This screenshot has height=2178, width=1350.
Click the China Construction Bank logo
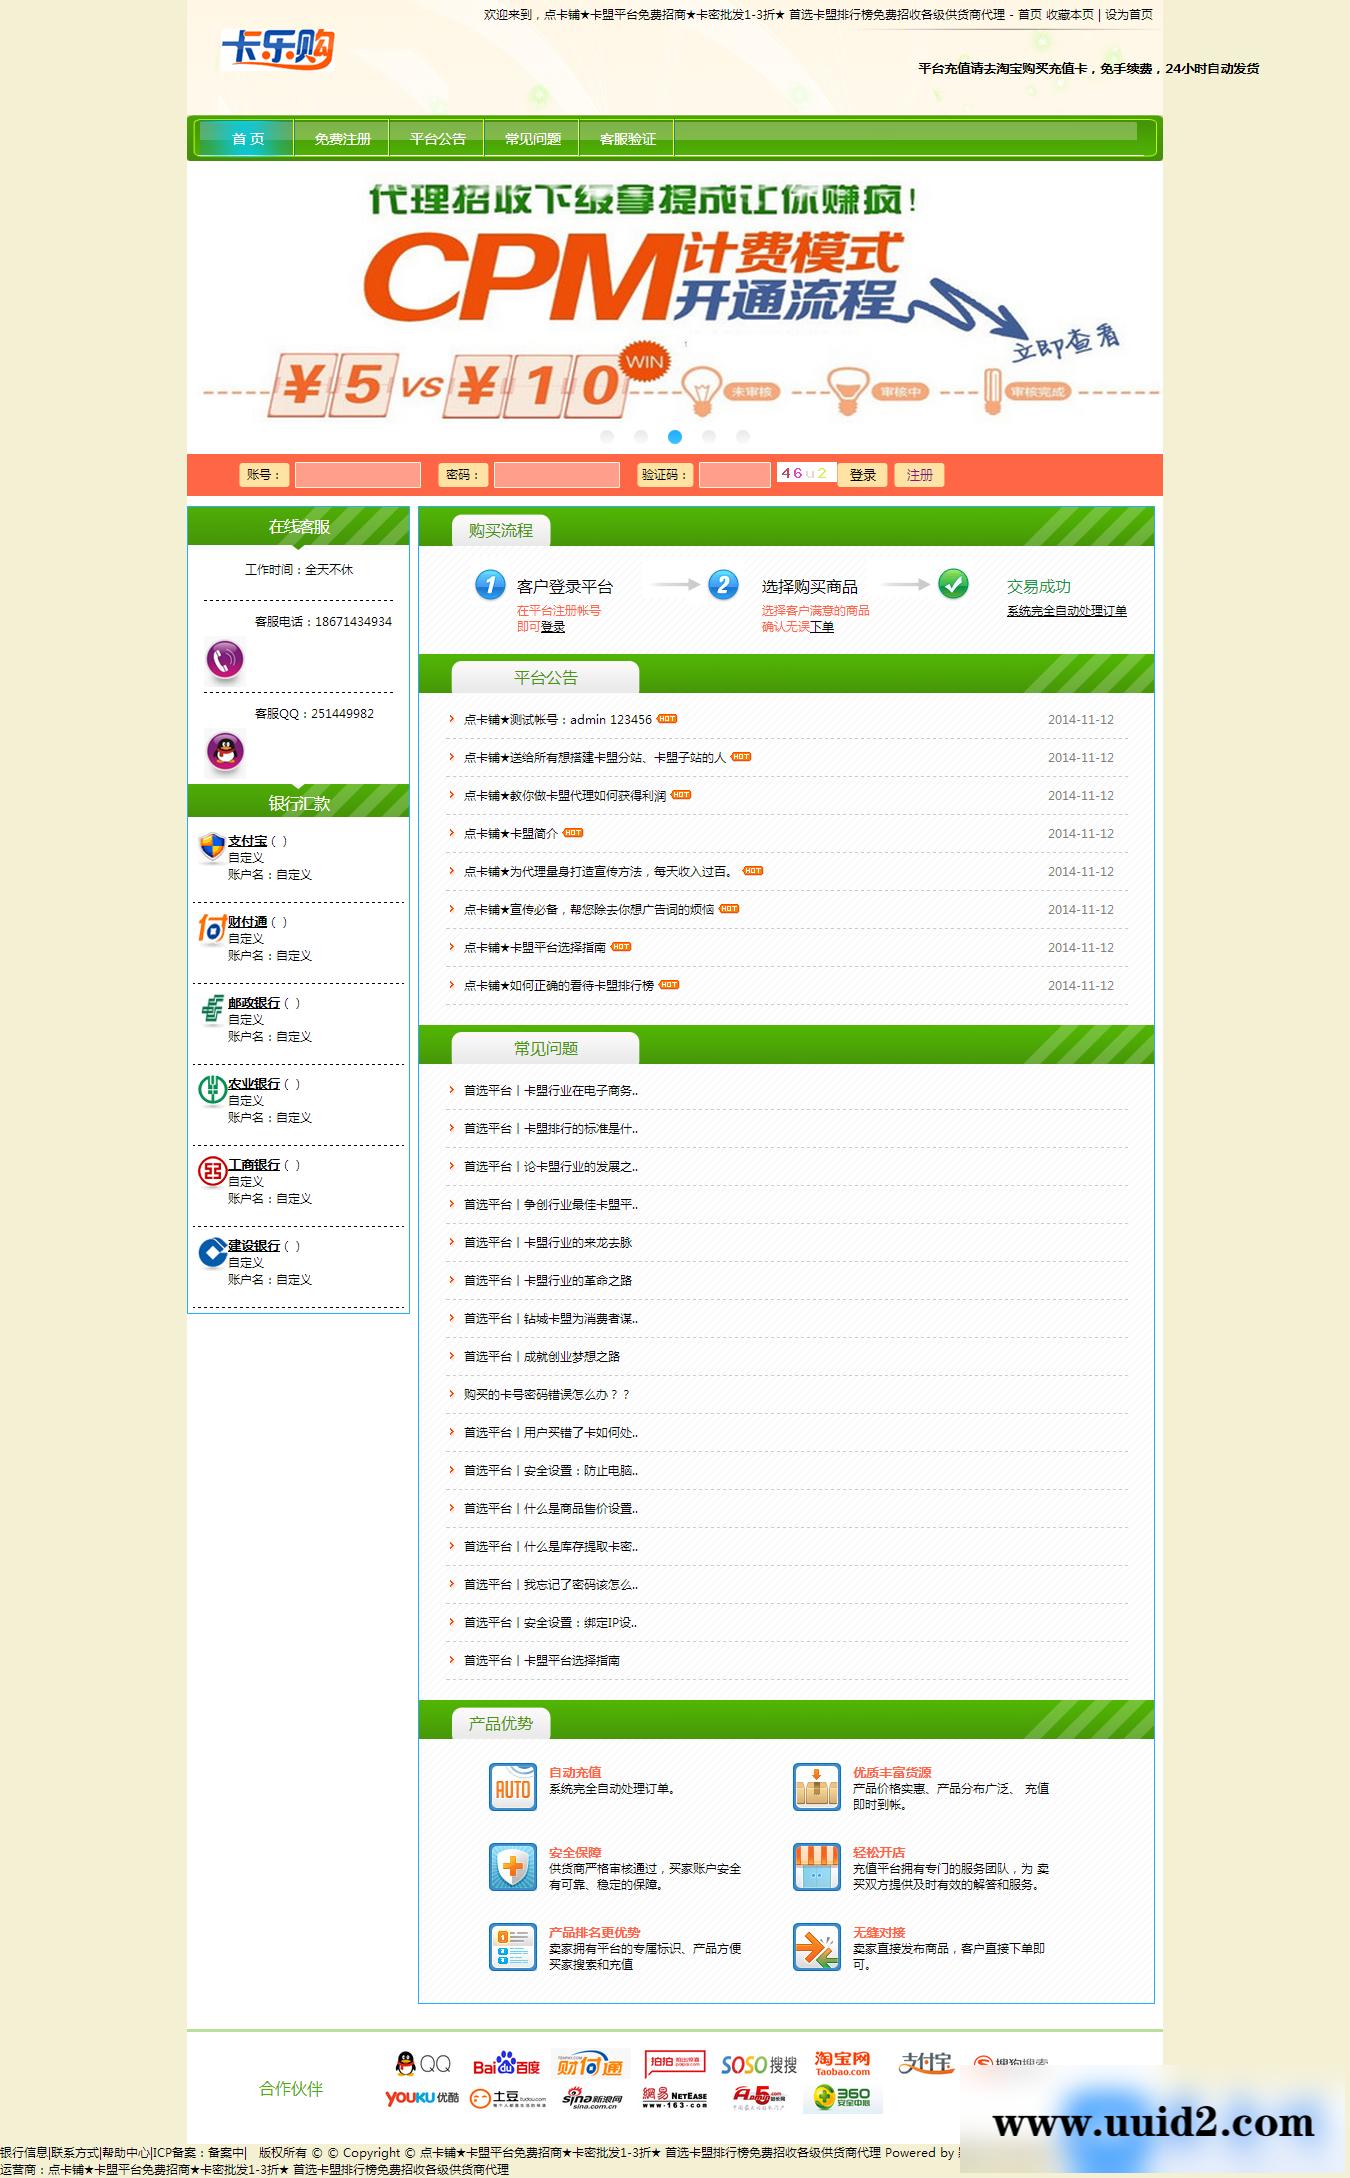211,1252
